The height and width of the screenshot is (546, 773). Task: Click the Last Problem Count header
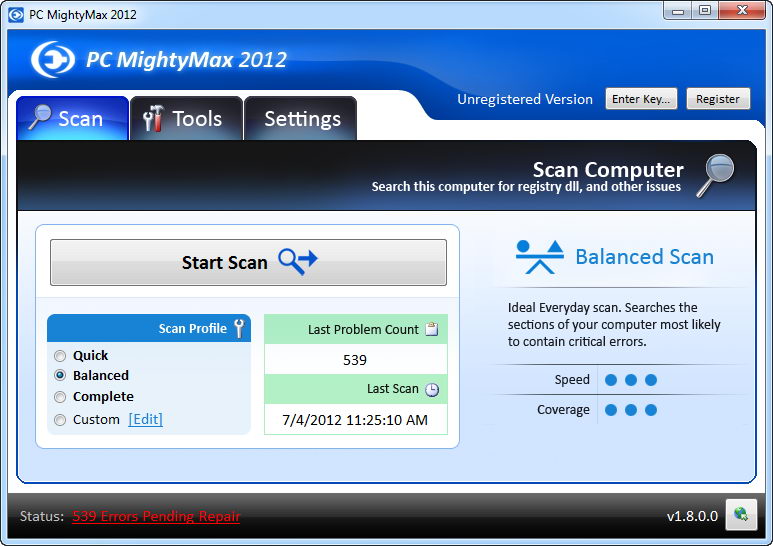[356, 329]
